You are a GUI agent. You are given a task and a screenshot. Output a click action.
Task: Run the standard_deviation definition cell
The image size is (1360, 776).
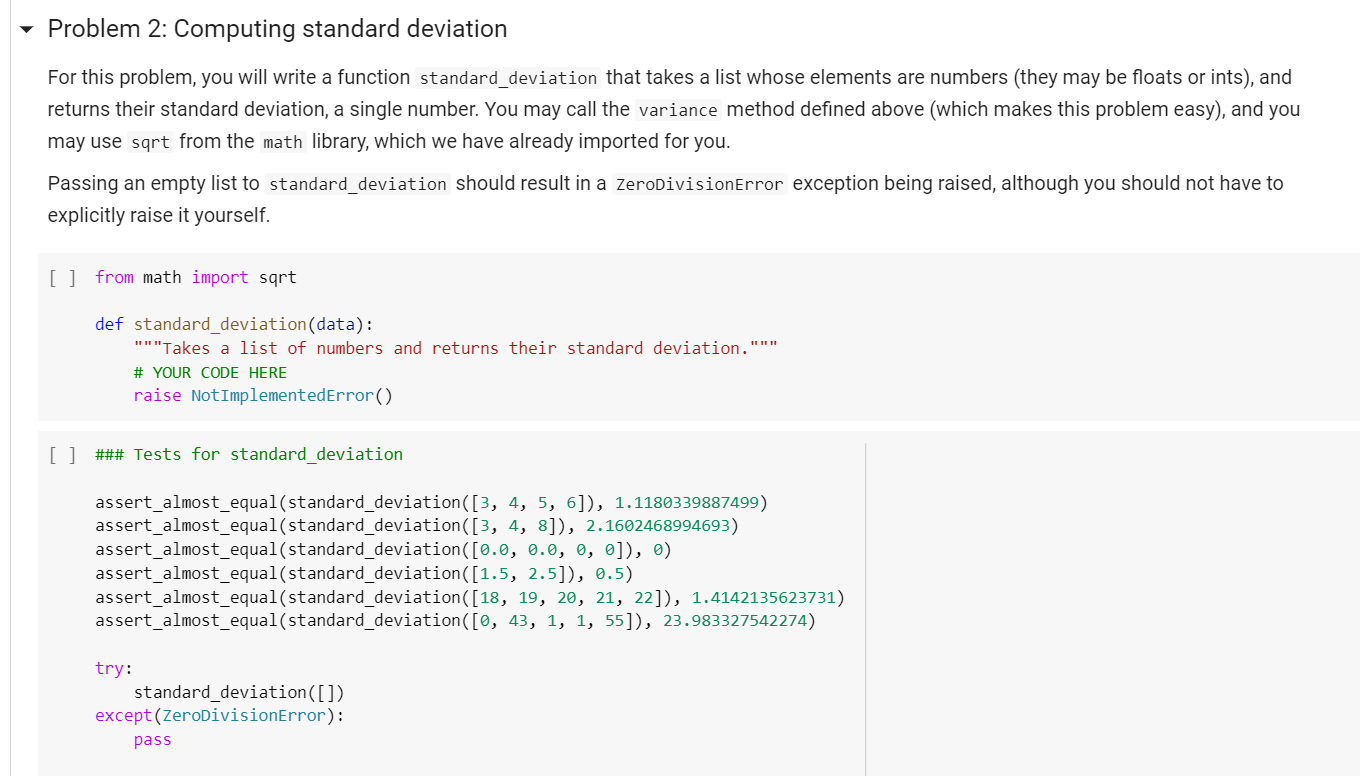coord(61,277)
